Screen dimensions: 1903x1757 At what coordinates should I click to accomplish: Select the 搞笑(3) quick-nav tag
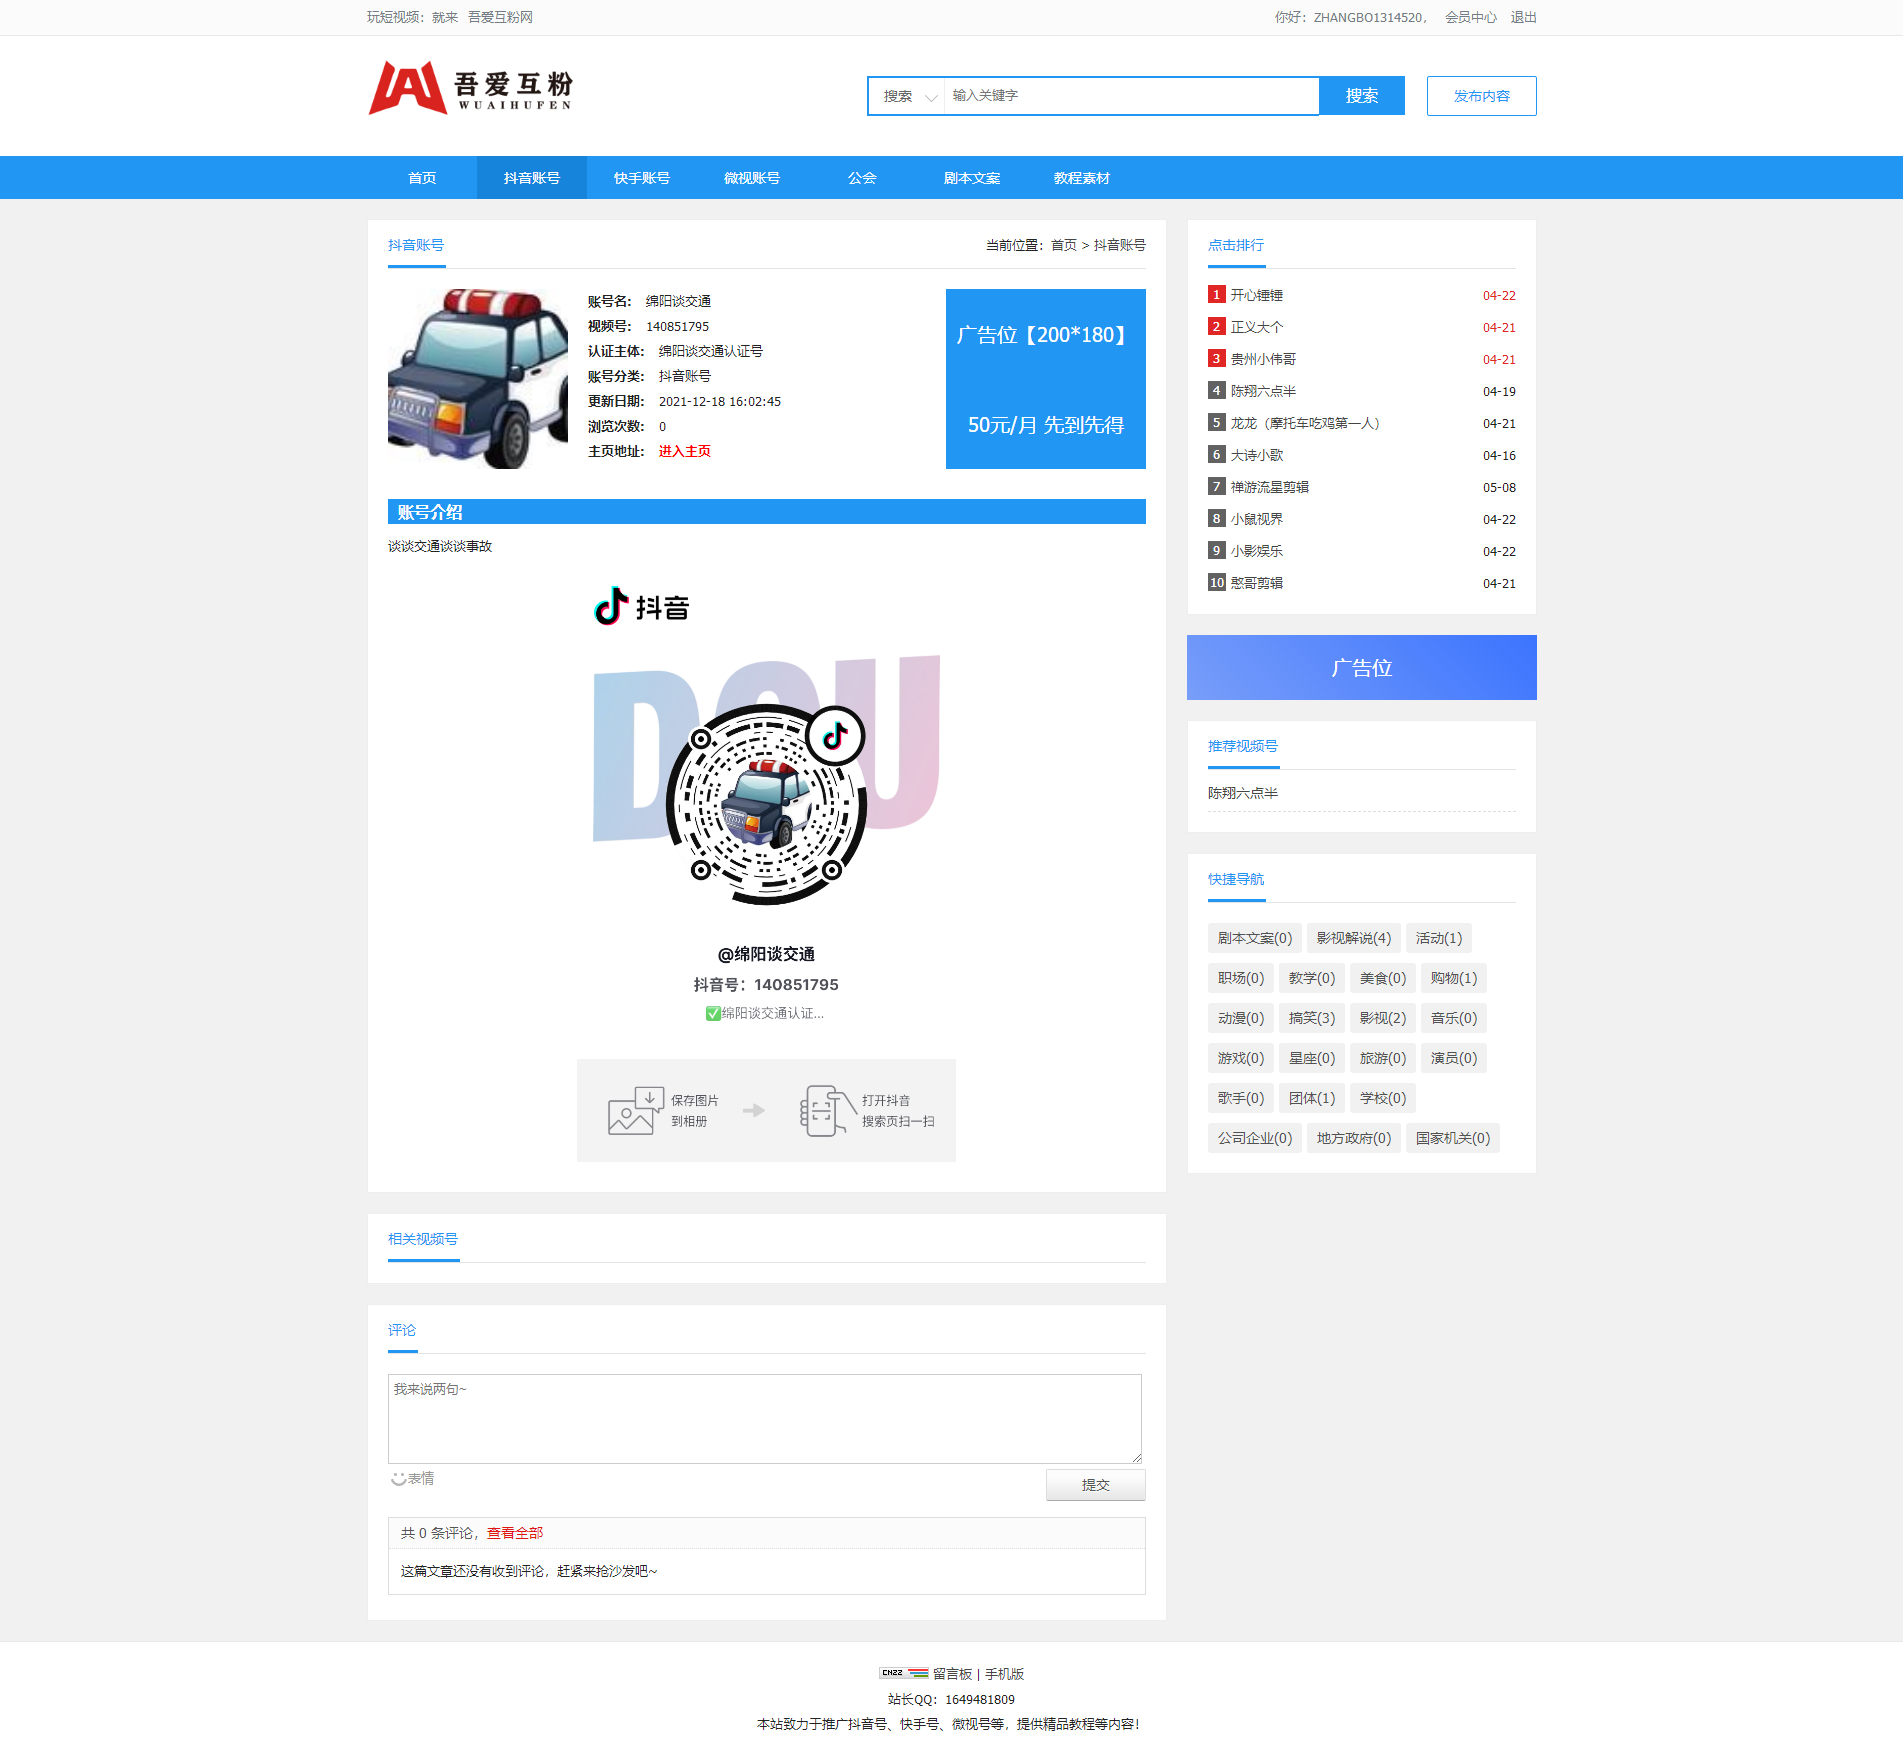pos(1312,1018)
